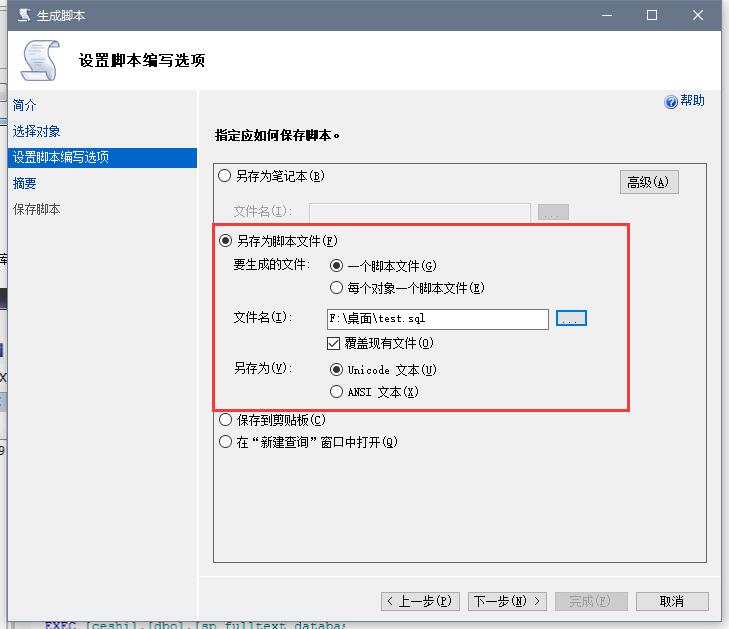Go to 选择对象 wizard page

click(37, 131)
